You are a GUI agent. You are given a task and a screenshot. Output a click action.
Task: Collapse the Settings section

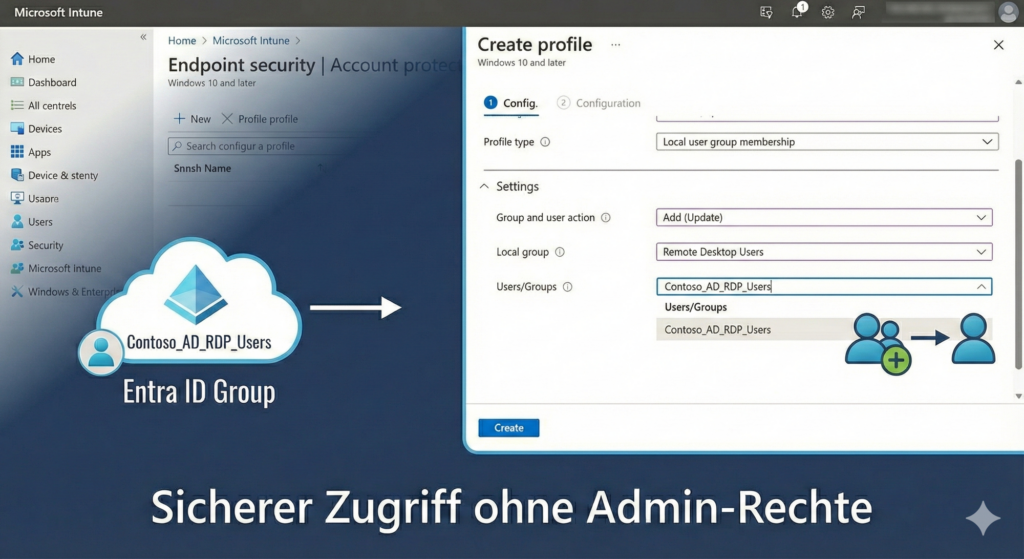486,187
